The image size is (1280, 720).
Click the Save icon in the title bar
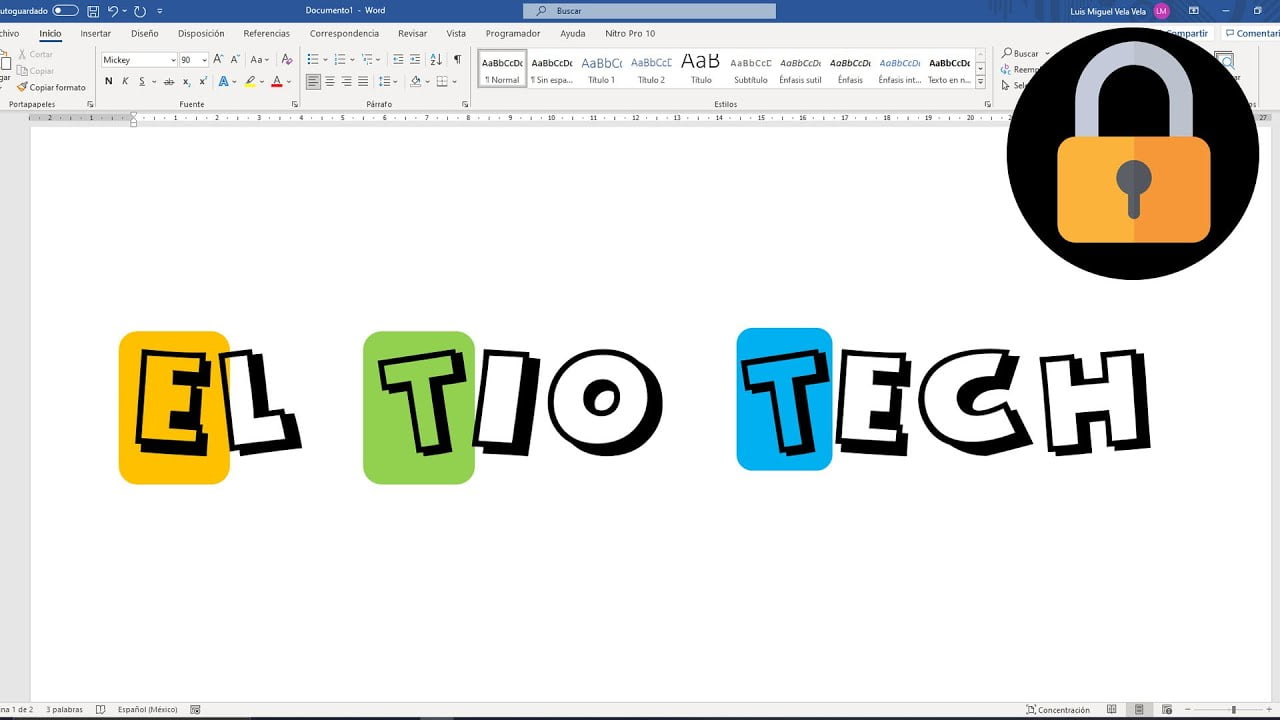tap(93, 11)
